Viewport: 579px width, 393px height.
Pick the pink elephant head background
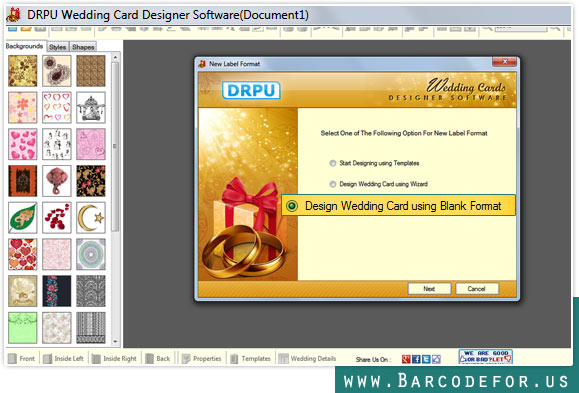tap(56, 181)
